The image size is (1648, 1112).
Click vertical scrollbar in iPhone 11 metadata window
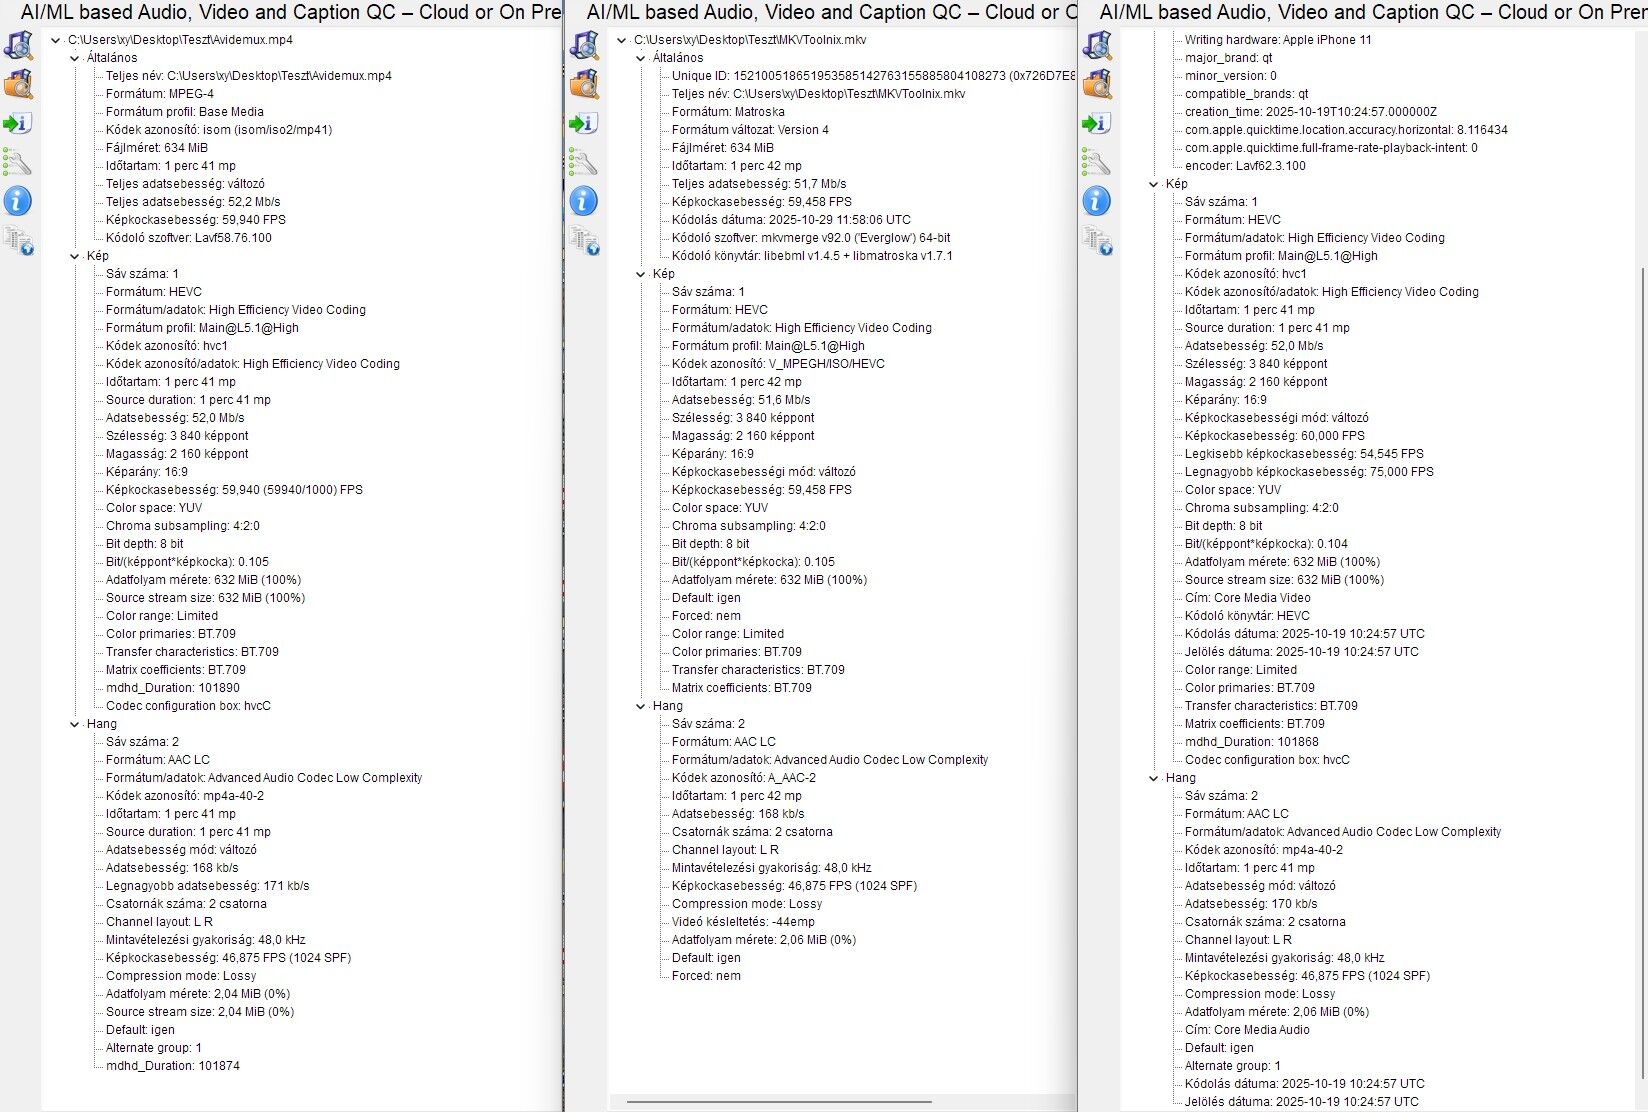click(1643, 672)
